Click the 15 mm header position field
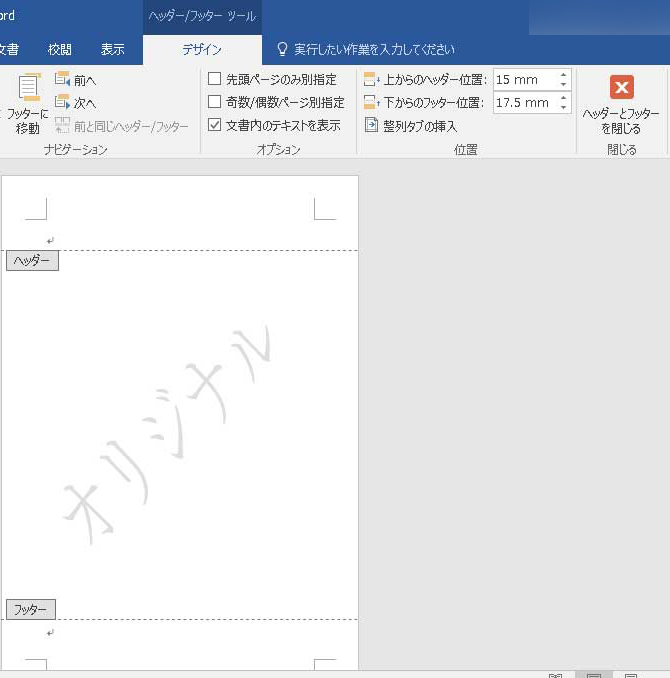This screenshot has height=678, width=670. pos(524,79)
